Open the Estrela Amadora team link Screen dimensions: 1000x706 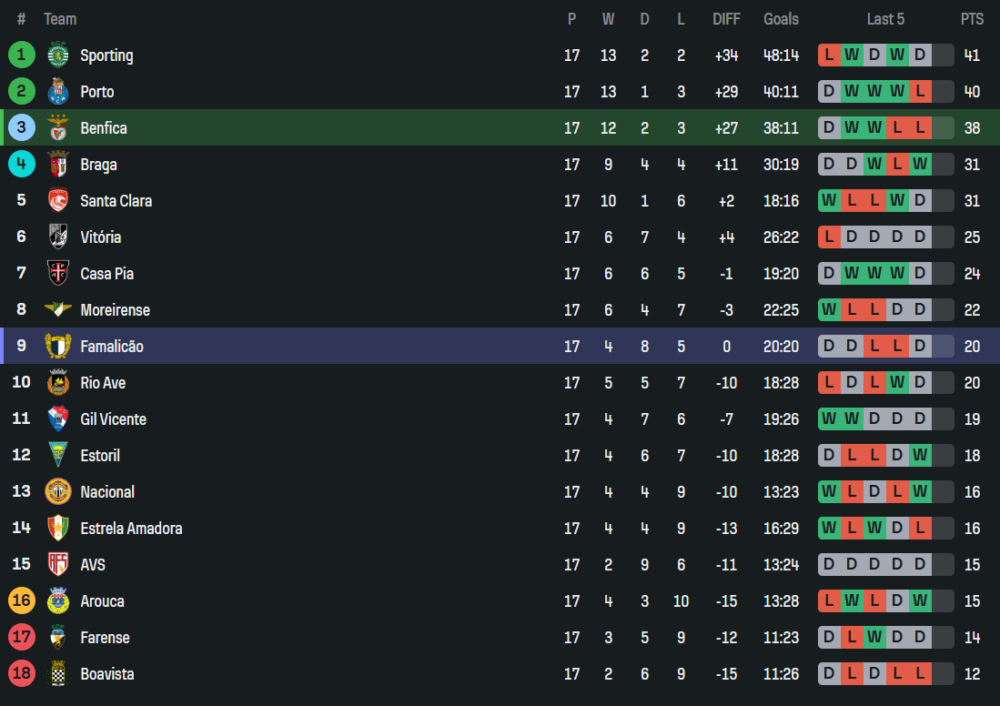pyautogui.click(x=131, y=528)
